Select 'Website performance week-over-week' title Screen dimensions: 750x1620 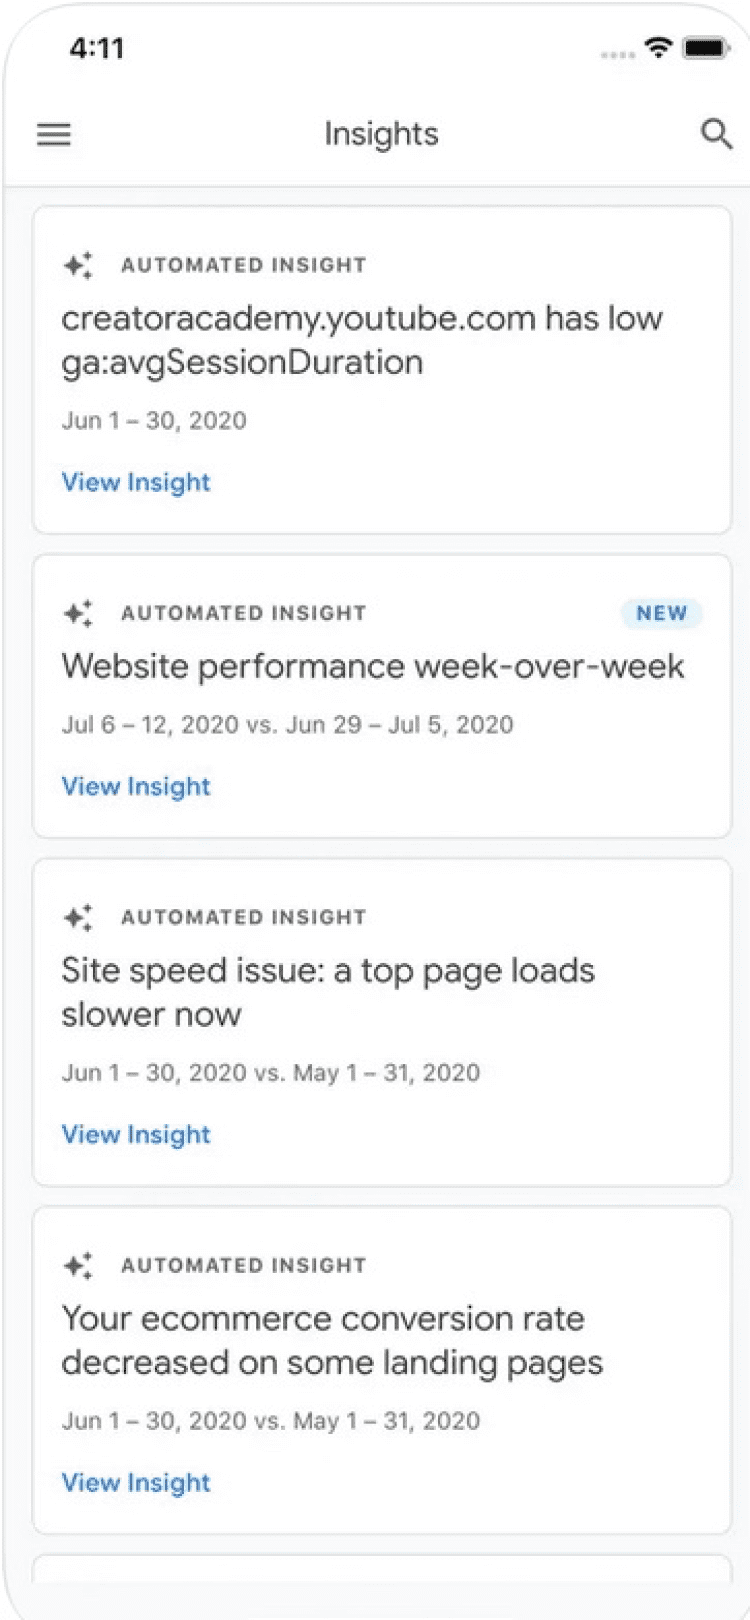click(372, 666)
